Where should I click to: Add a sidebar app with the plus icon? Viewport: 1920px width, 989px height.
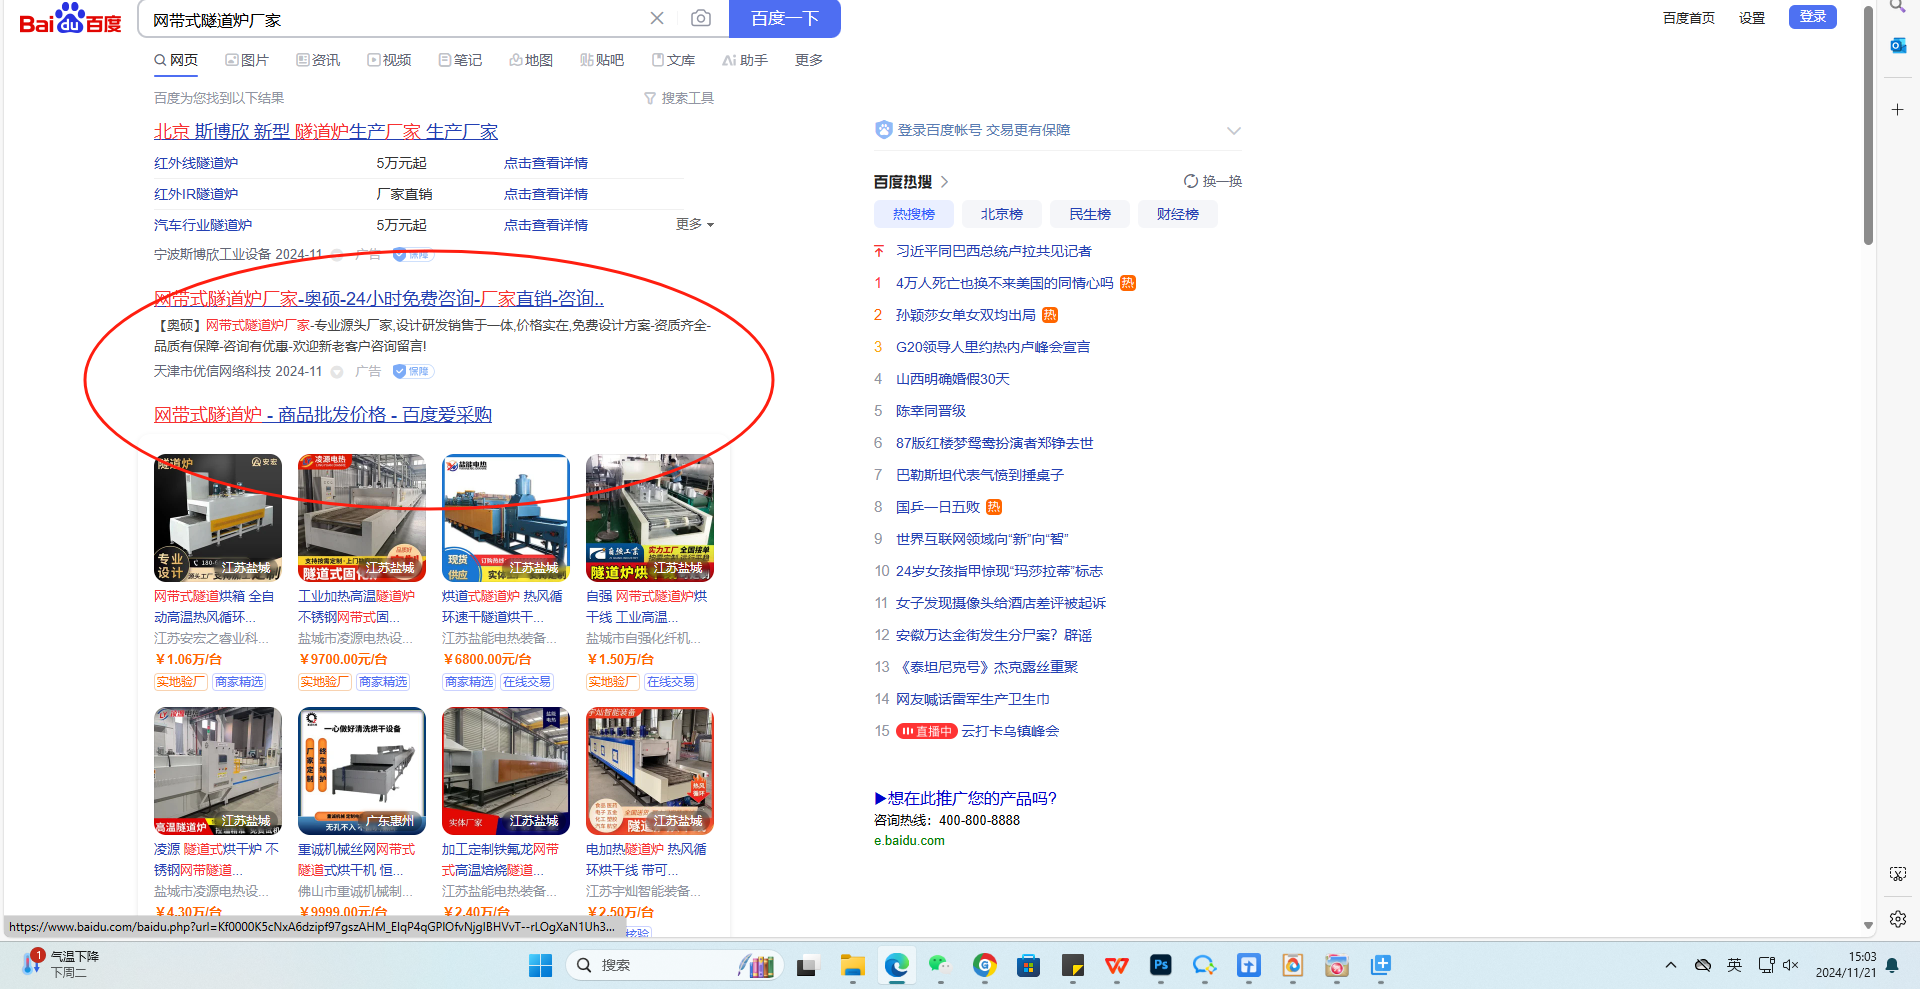(1897, 109)
